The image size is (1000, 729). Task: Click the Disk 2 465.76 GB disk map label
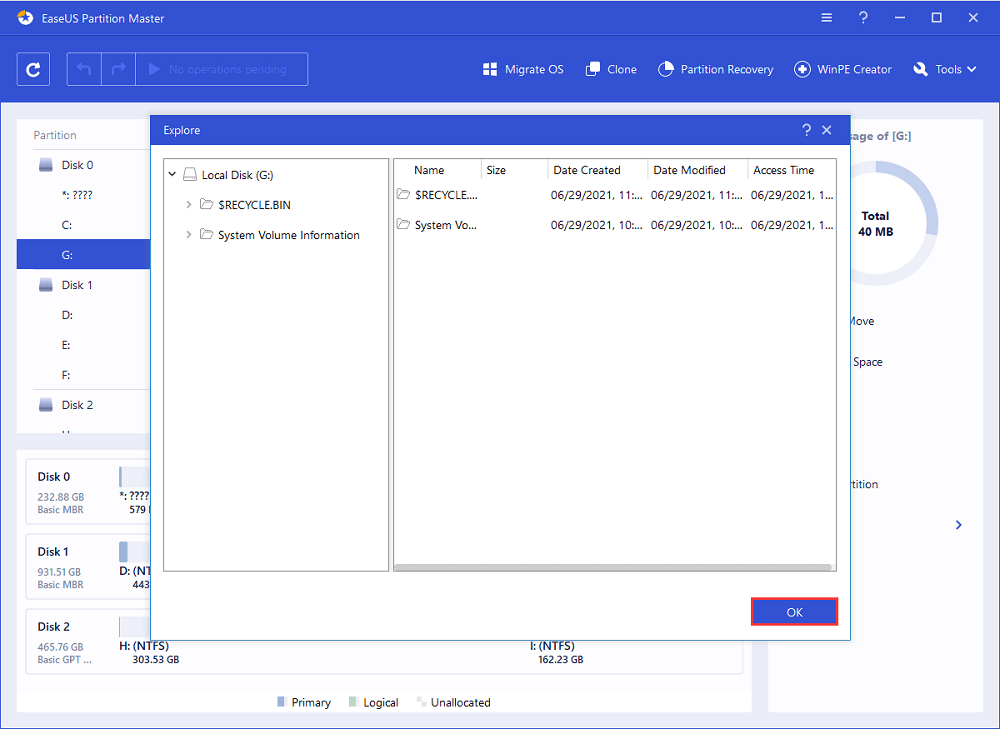click(64, 642)
